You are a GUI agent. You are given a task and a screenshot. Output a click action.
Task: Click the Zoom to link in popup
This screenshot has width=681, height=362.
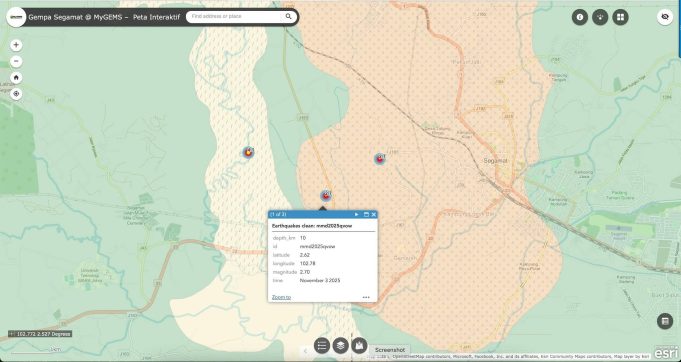click(x=281, y=297)
